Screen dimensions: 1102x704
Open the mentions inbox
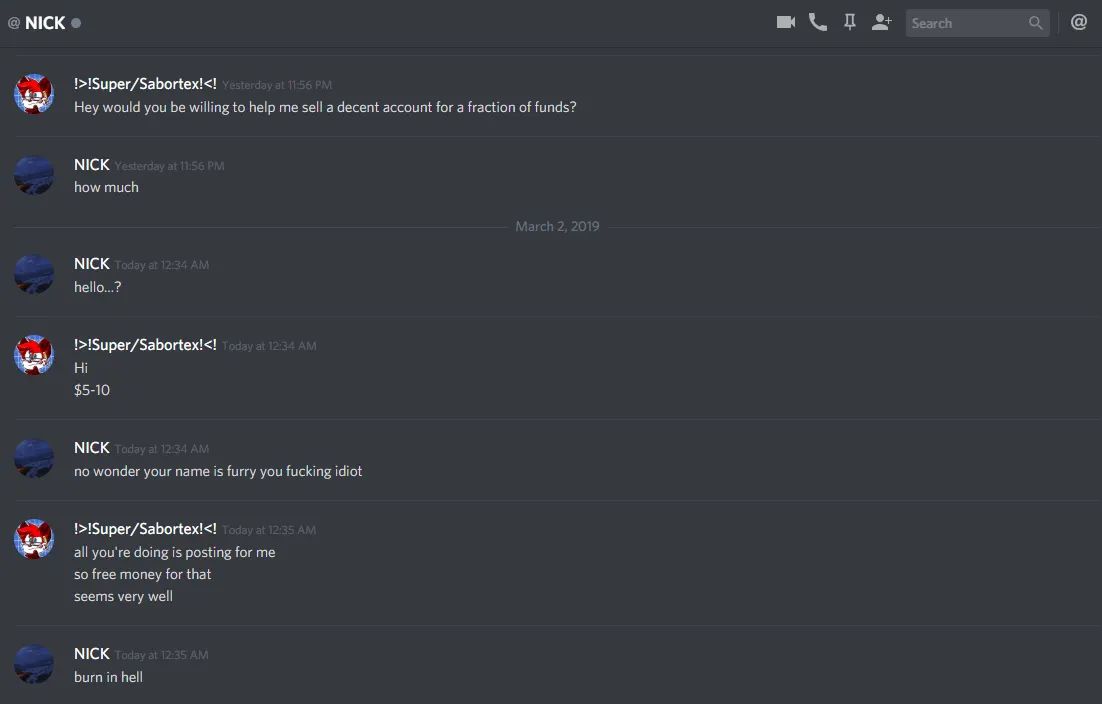[x=1079, y=22]
